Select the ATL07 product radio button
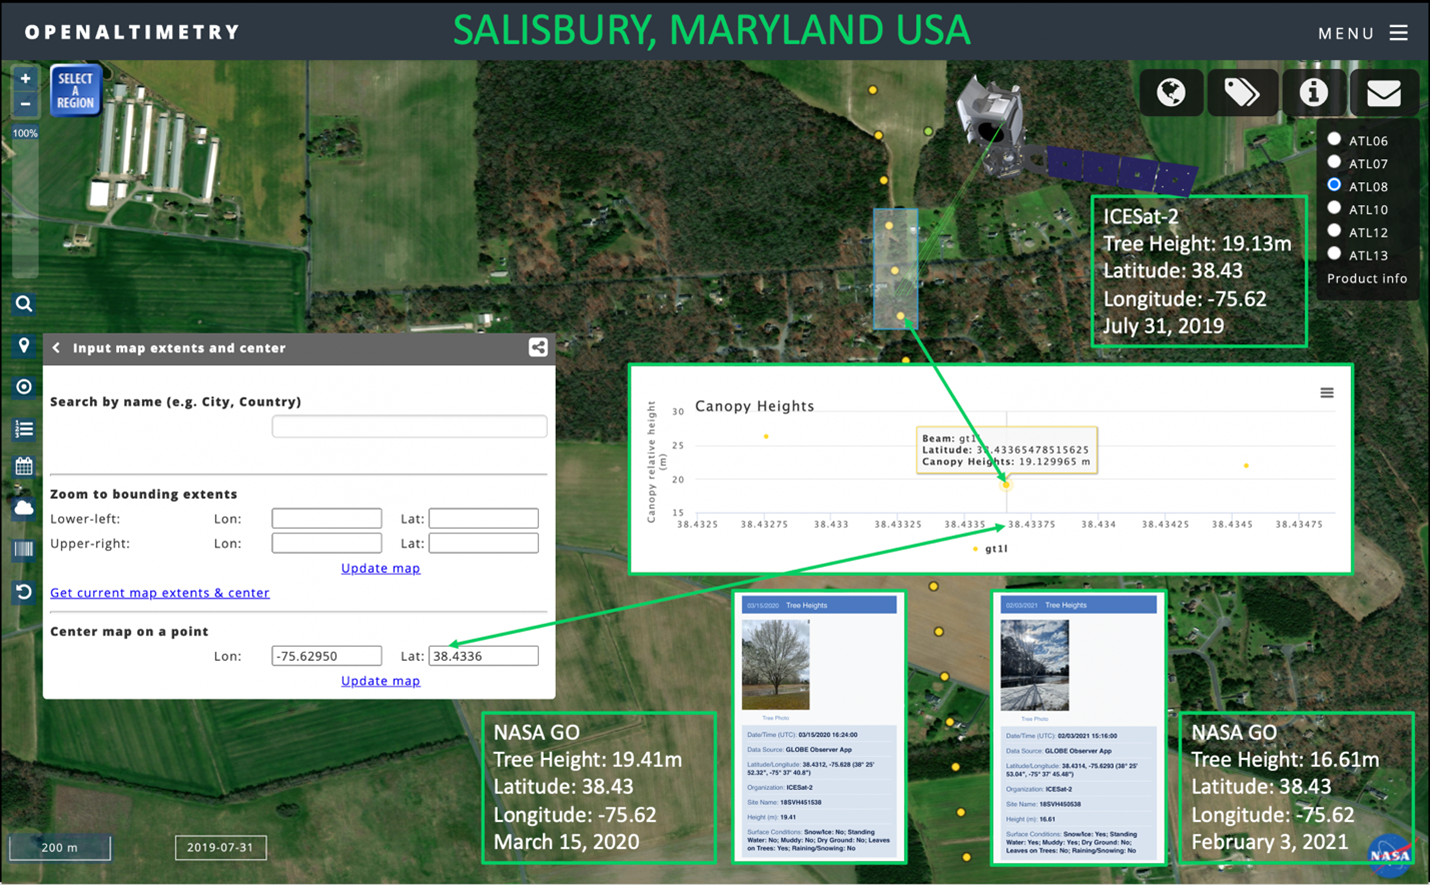This screenshot has width=1430, height=885. click(1334, 162)
